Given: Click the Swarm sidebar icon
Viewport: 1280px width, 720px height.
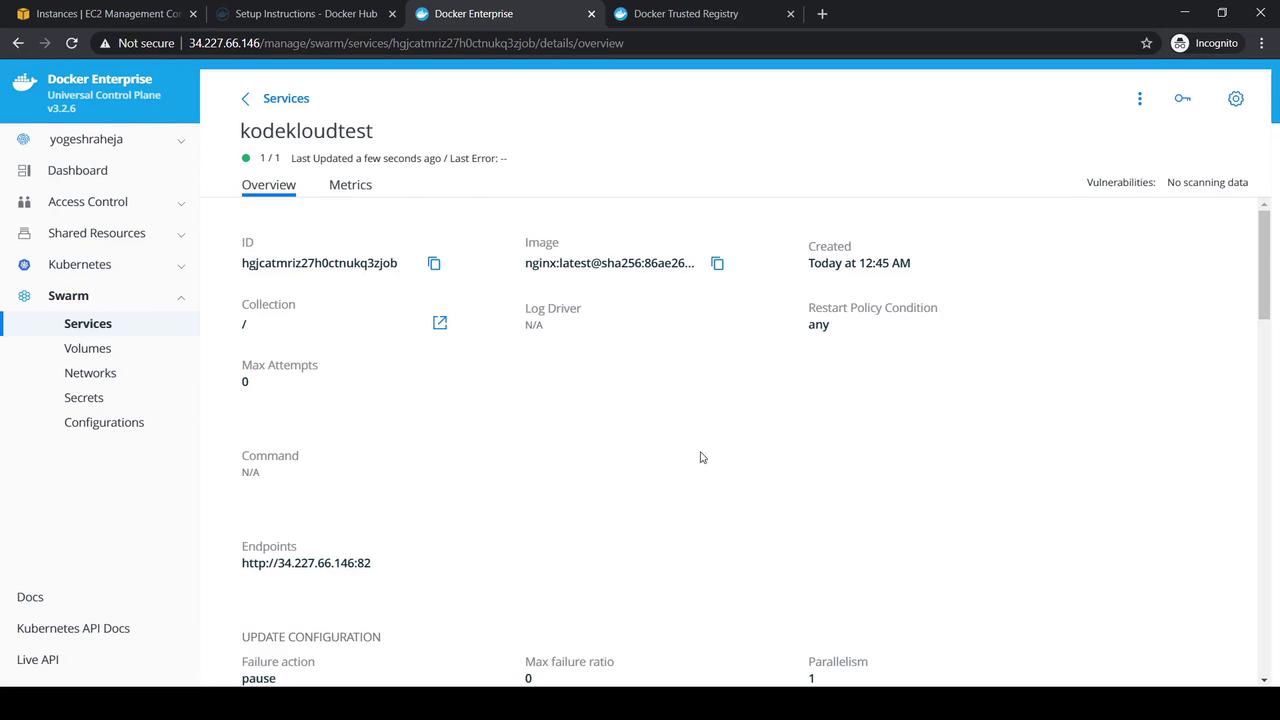Looking at the screenshot, I should (24, 296).
